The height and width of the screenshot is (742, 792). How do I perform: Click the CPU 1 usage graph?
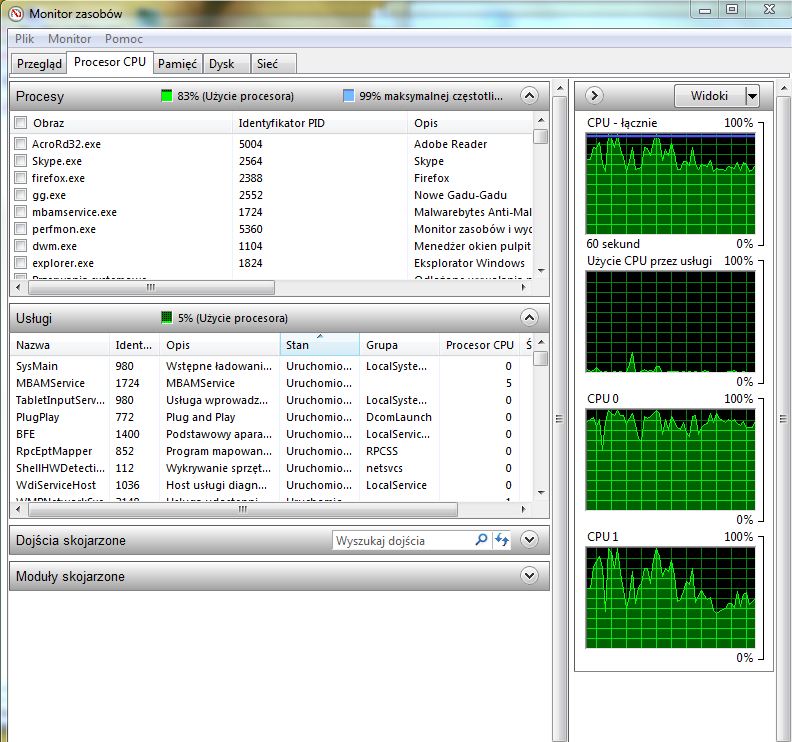(670, 597)
